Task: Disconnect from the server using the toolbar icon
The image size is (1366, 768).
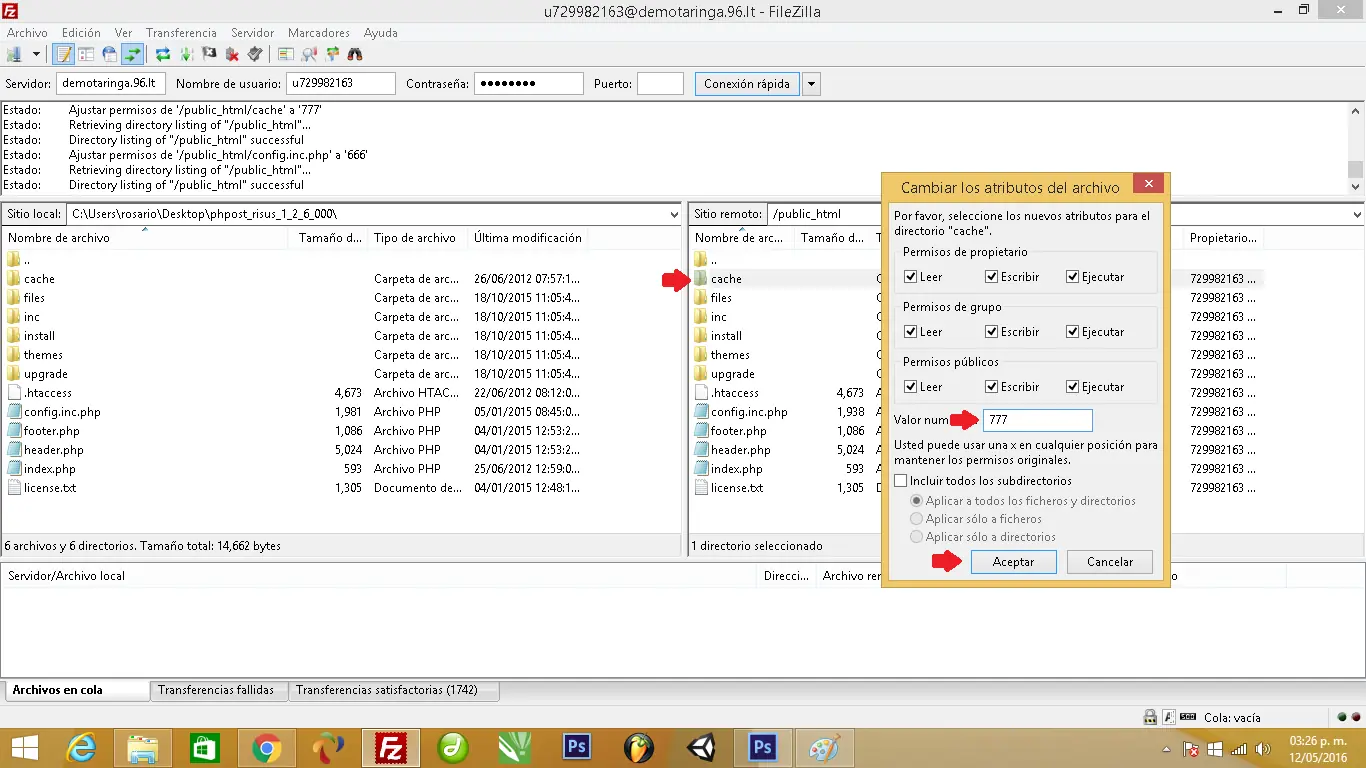Action: click(x=232, y=54)
